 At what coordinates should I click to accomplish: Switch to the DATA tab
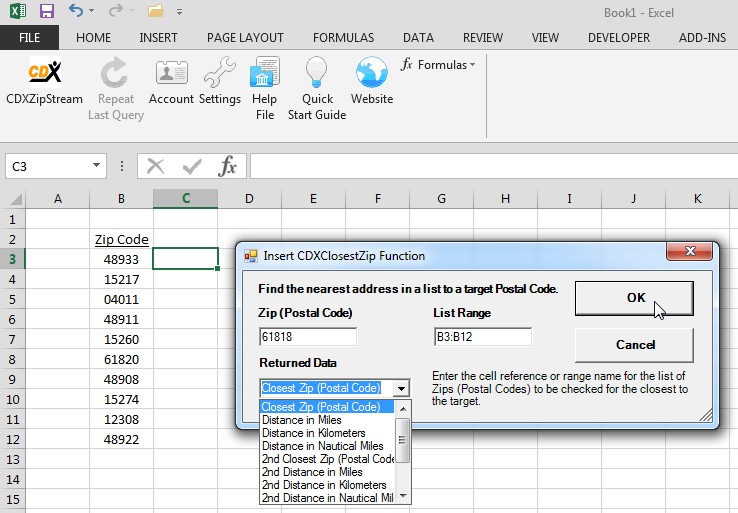pyautogui.click(x=418, y=38)
